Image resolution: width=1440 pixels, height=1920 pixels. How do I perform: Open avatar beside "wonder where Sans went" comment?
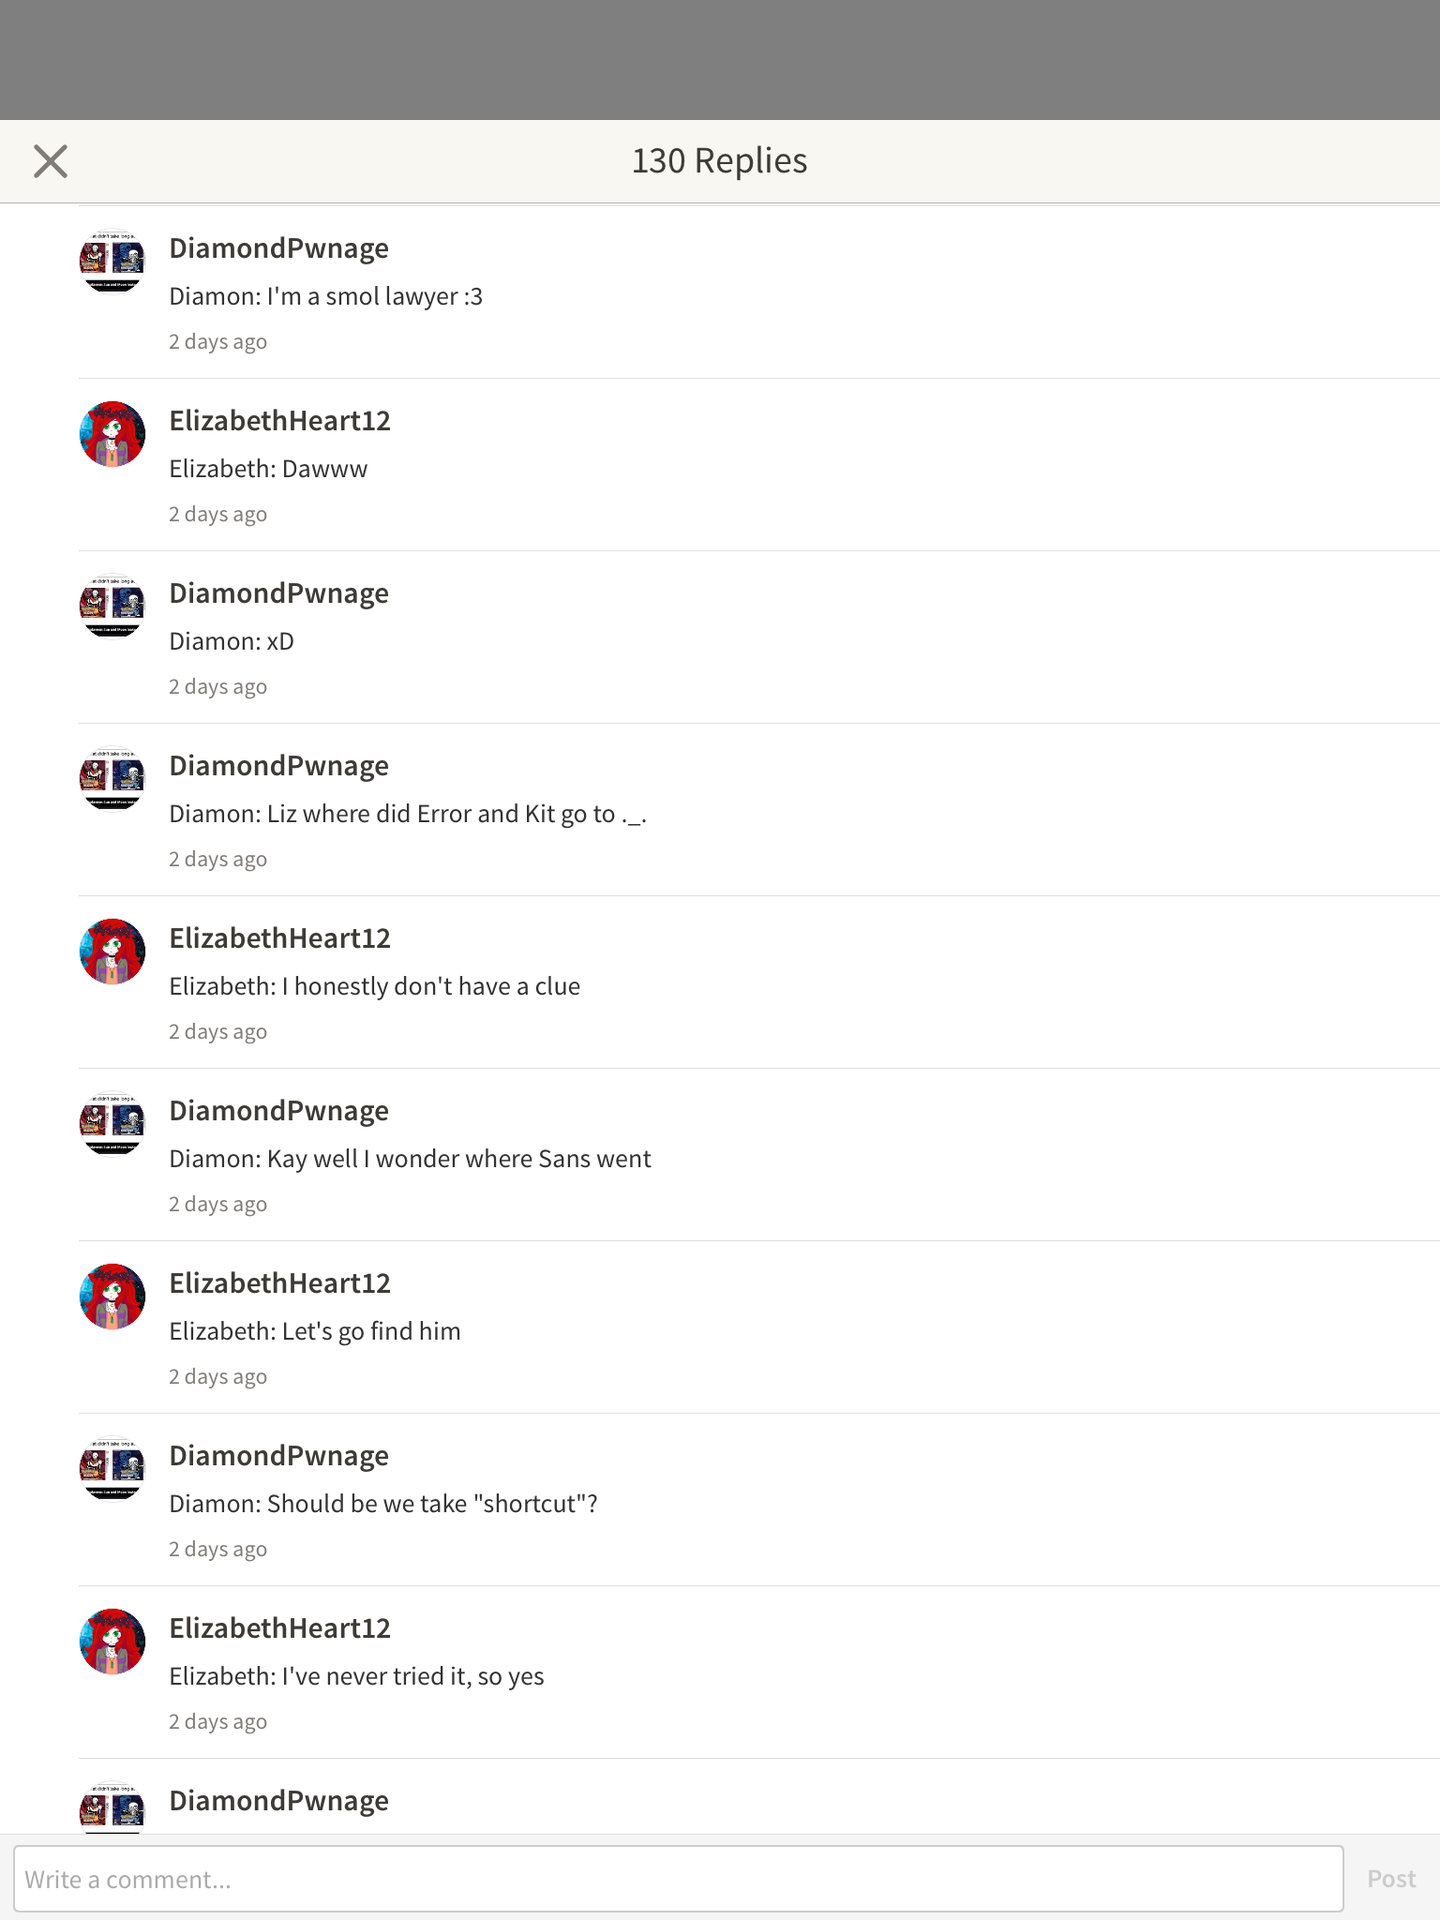pos(112,1124)
